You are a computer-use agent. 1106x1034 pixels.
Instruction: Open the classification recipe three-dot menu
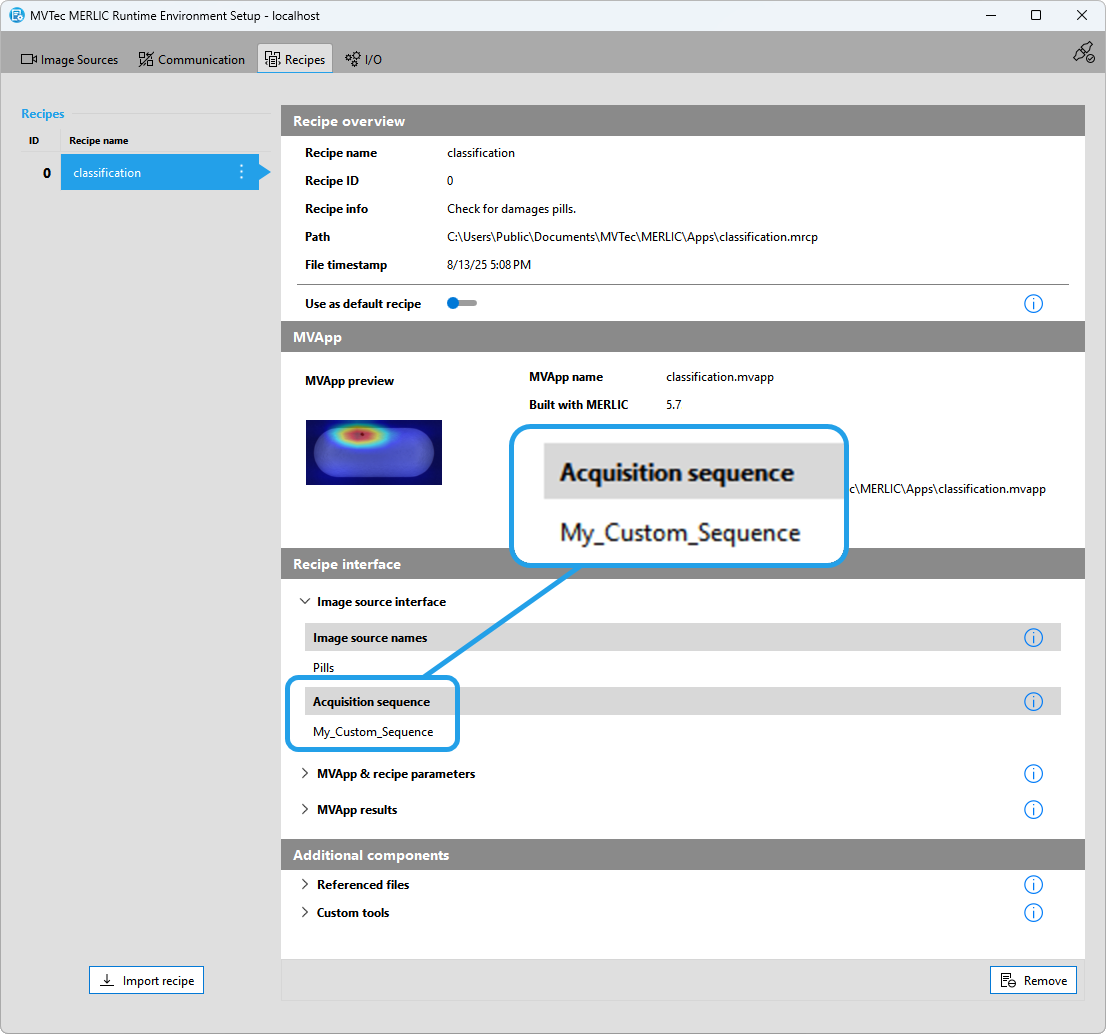[x=241, y=172]
